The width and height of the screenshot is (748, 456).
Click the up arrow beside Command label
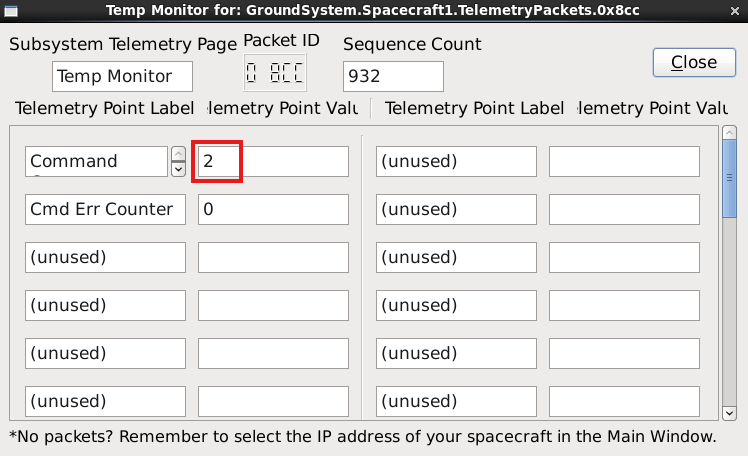pos(178,154)
